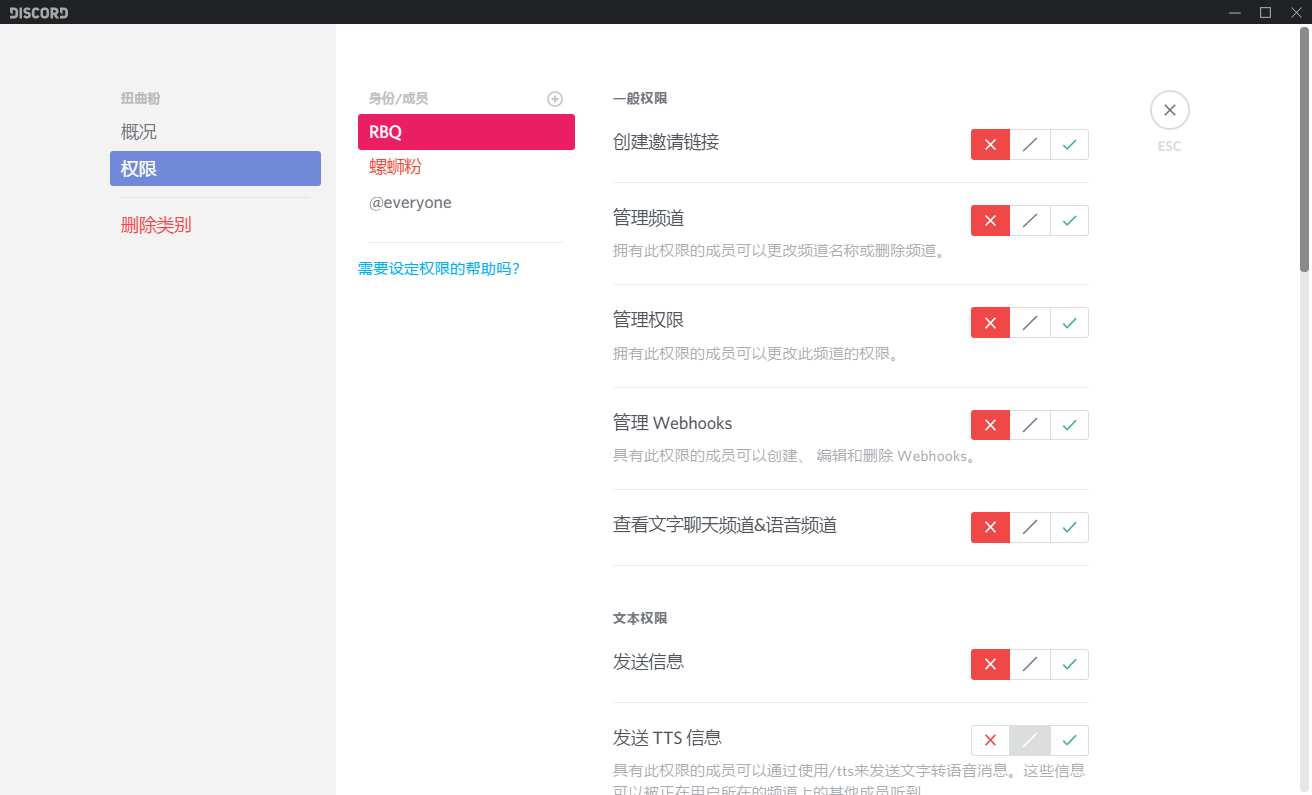The width and height of the screenshot is (1312, 795).
Task: Click the 查看文字聊天频道&语音频道 label
Action: click(725, 525)
